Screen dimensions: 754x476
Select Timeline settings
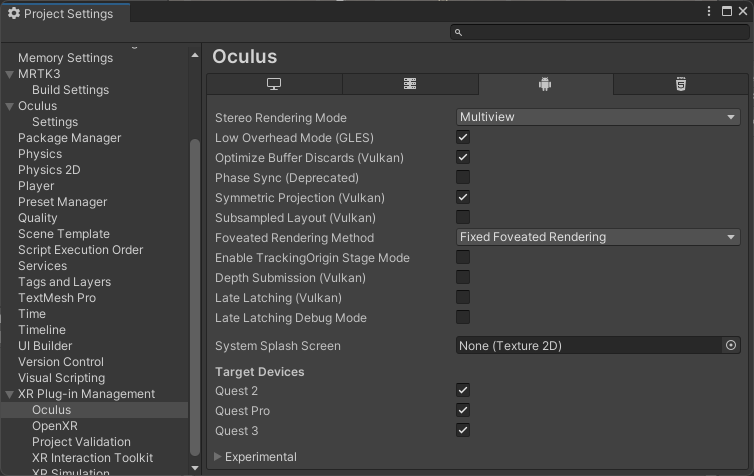[42, 330]
